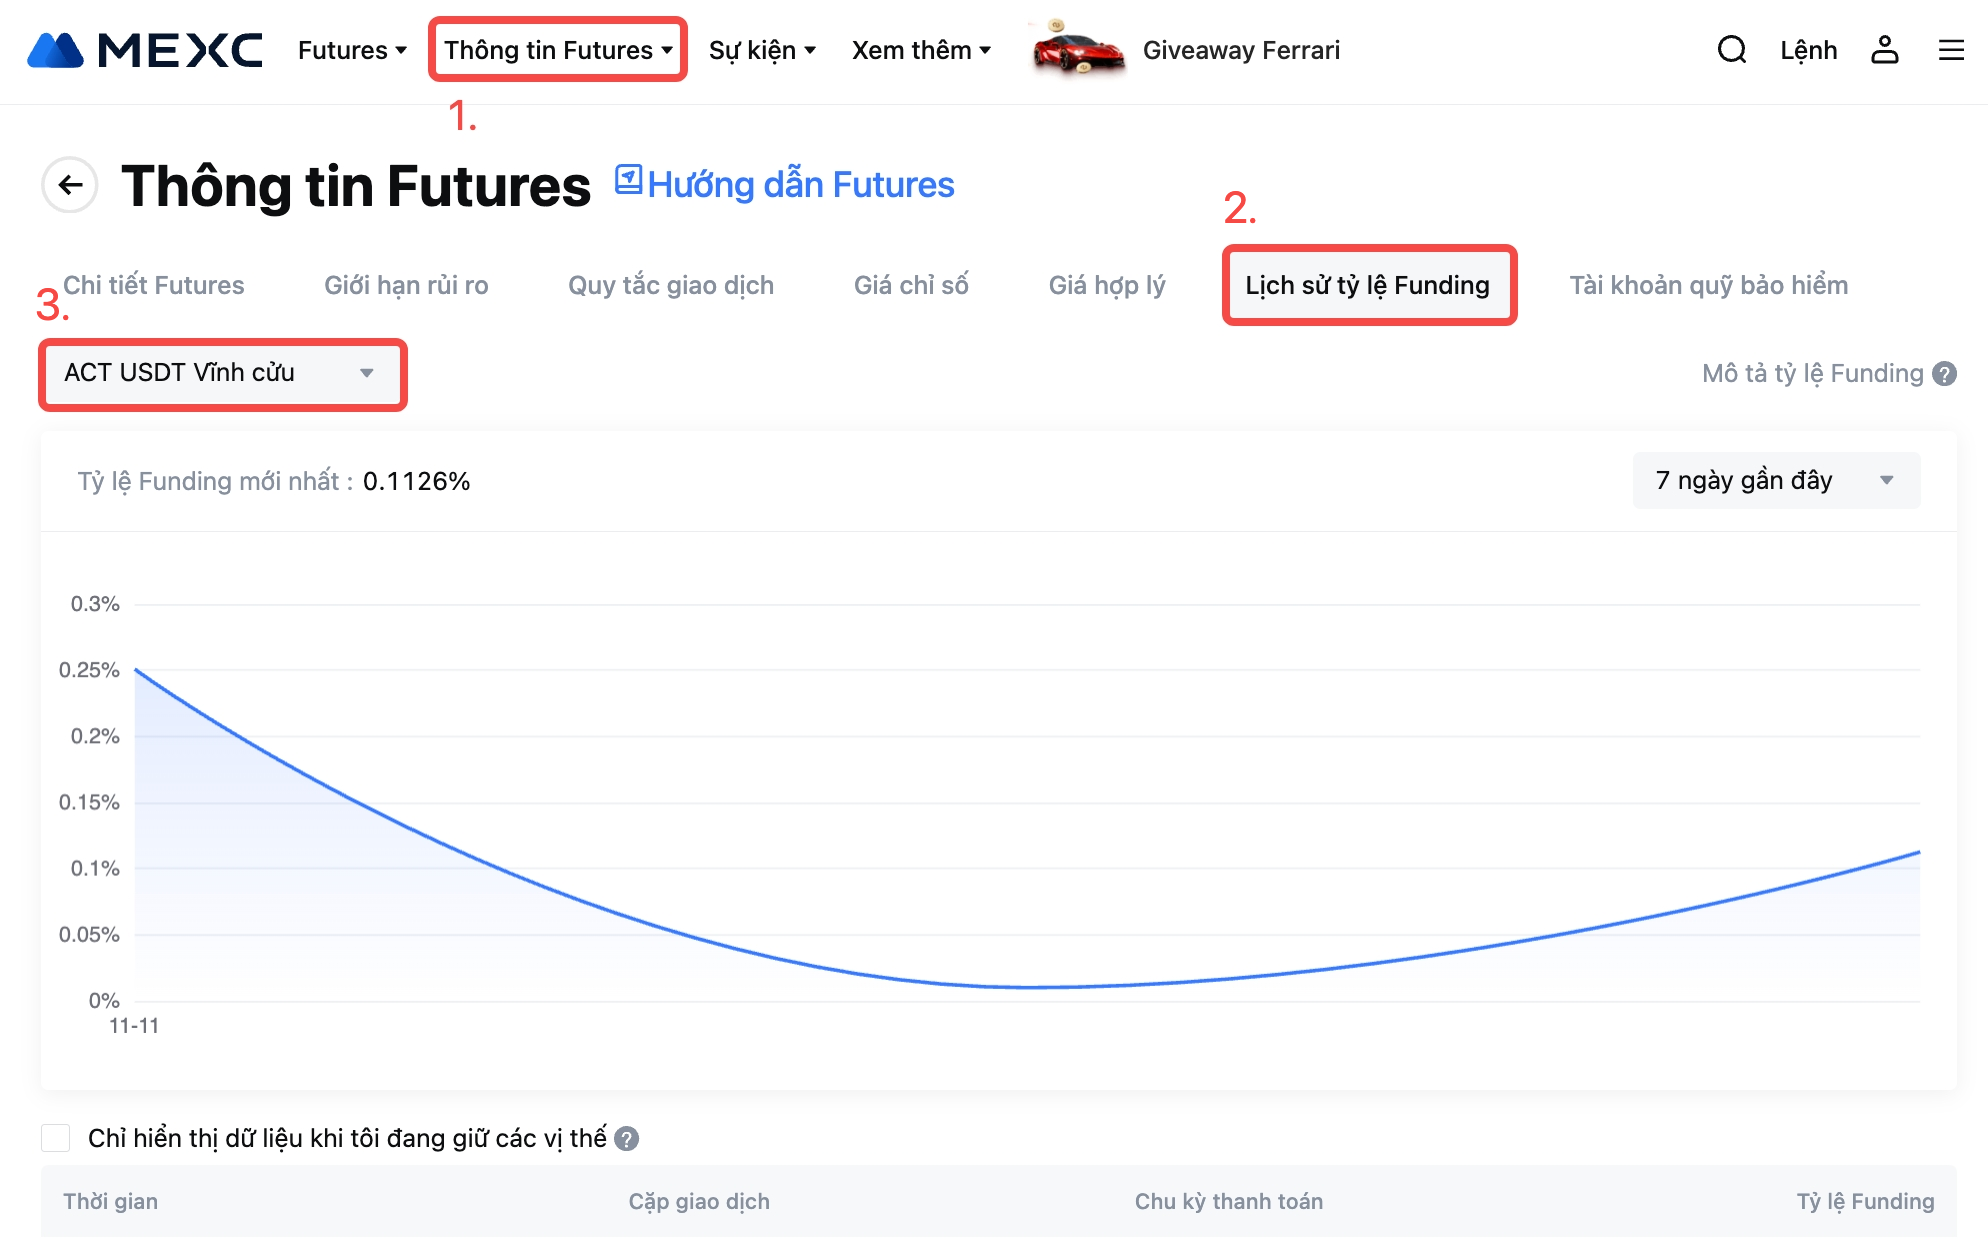Open the user account profile icon

tap(1884, 50)
